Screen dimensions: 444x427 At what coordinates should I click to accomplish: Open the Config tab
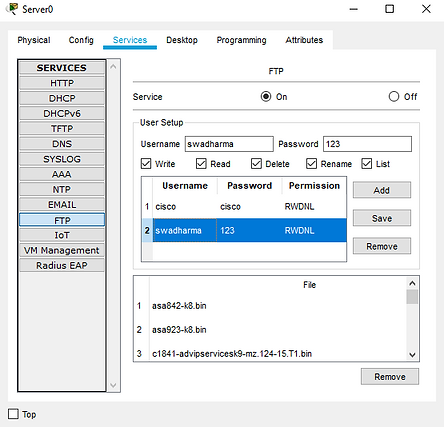pos(81,40)
